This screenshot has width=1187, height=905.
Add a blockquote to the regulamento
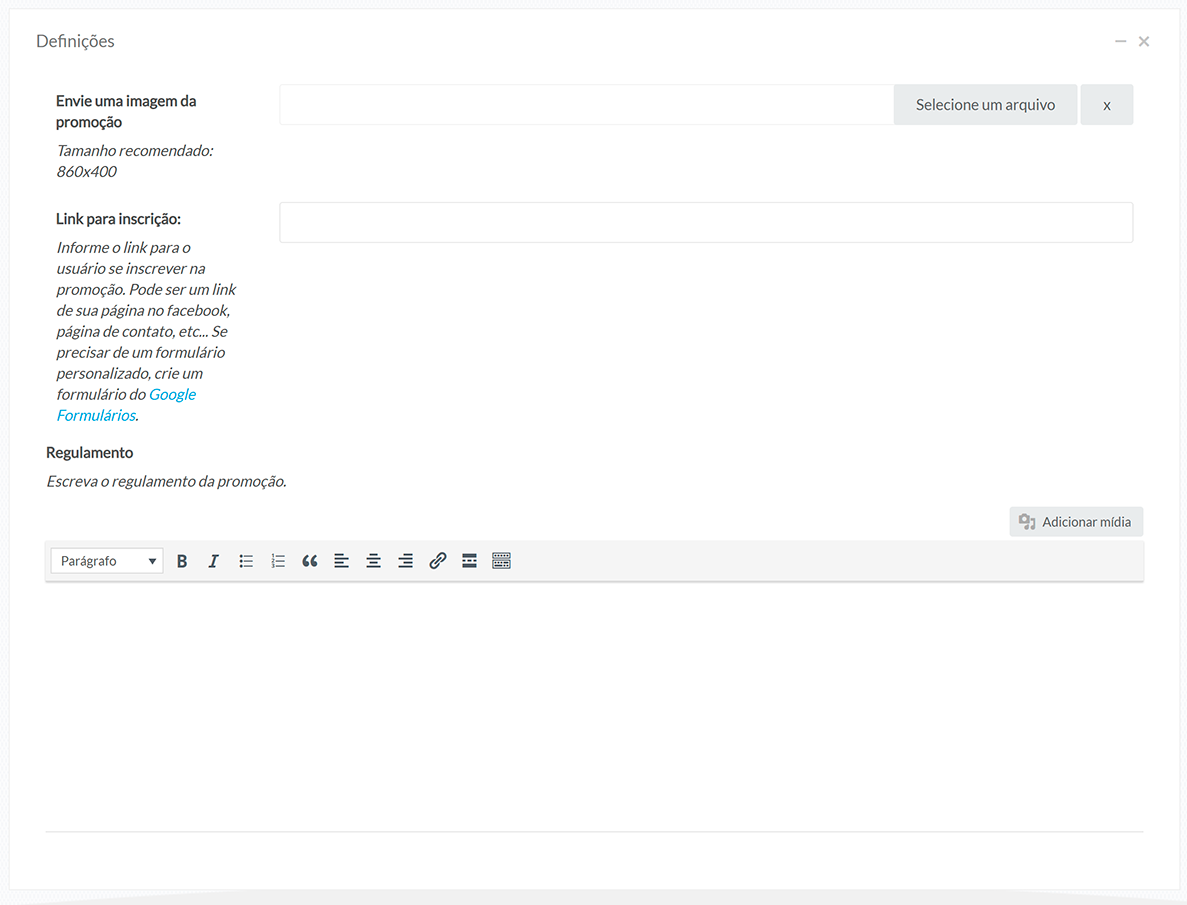pos(310,561)
